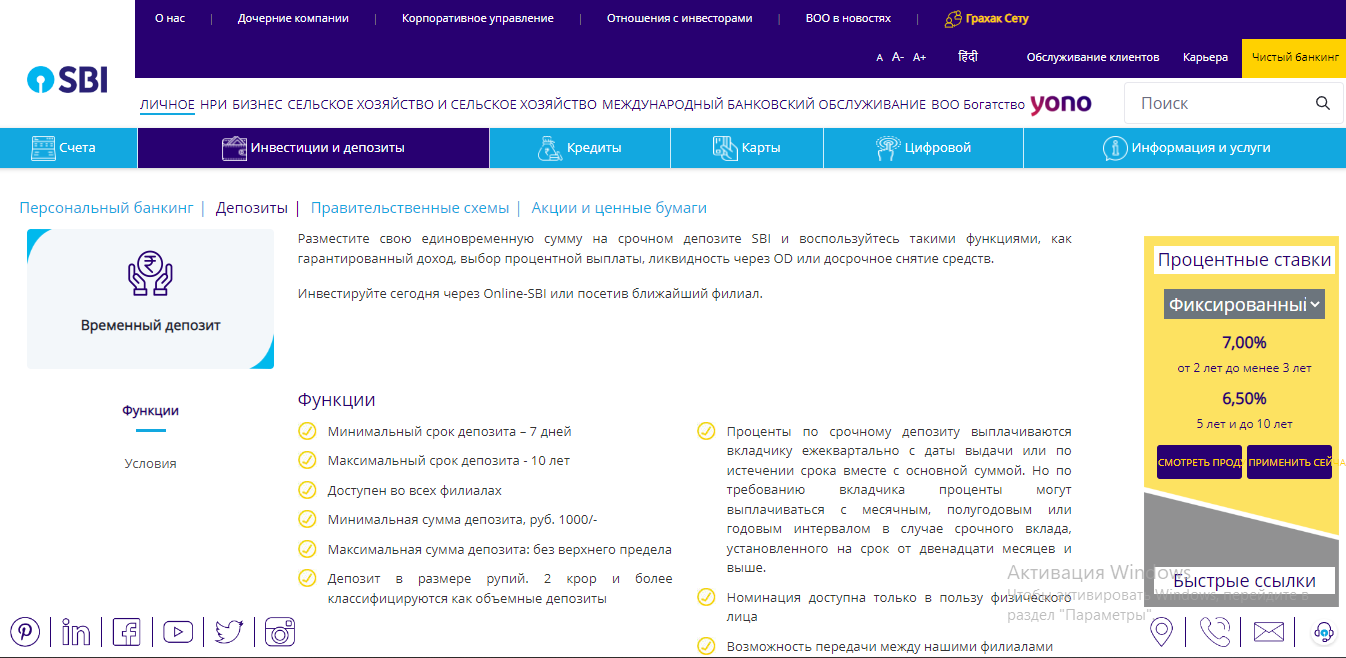Screen dimensions: 1346x658
Task: Open the Акции и ценные бумаги link
Action: click(619, 208)
